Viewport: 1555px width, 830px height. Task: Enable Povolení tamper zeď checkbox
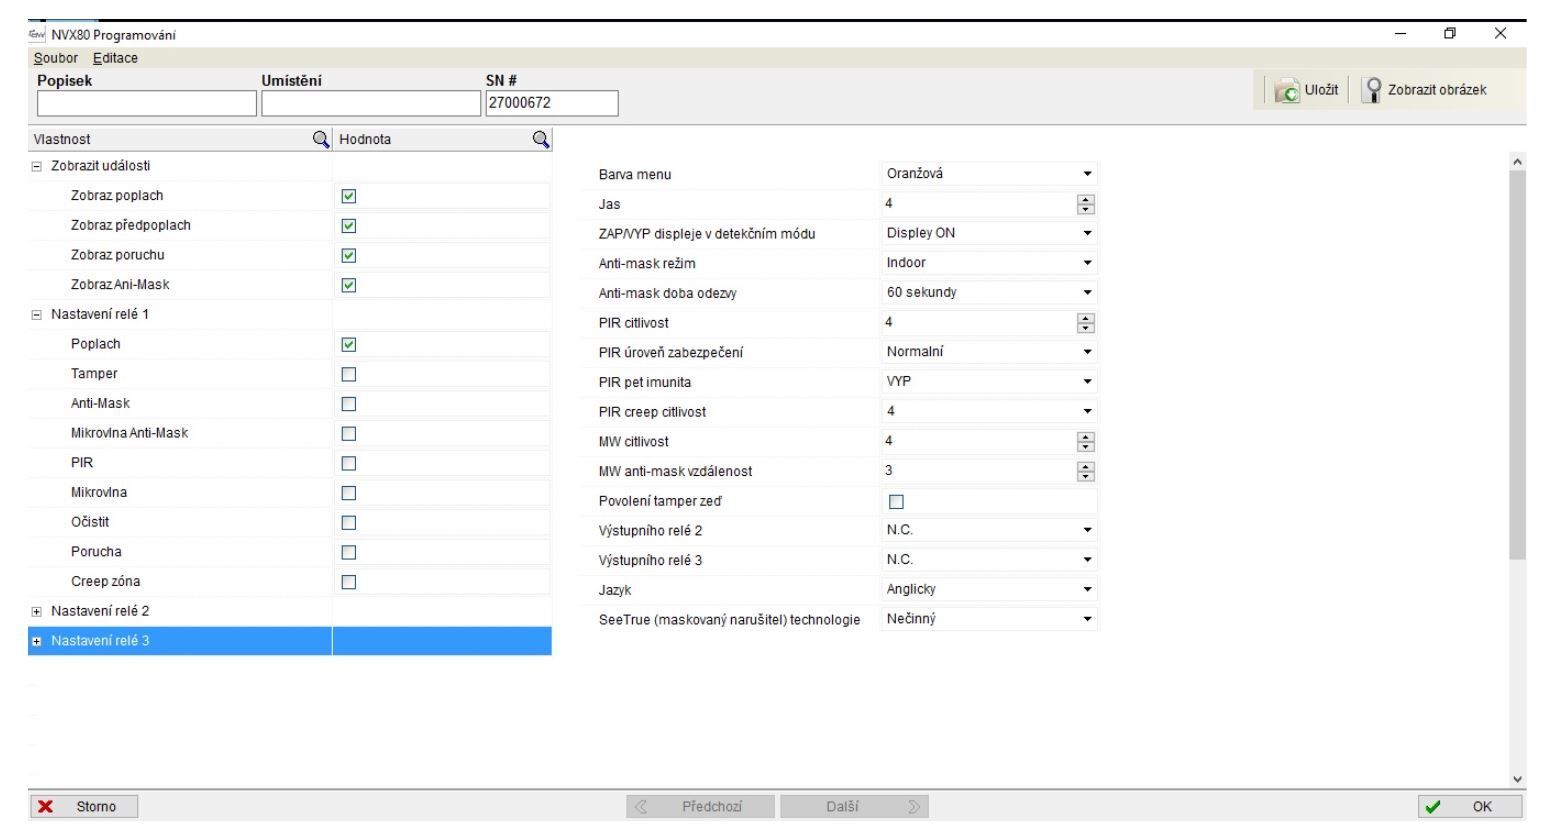click(896, 501)
